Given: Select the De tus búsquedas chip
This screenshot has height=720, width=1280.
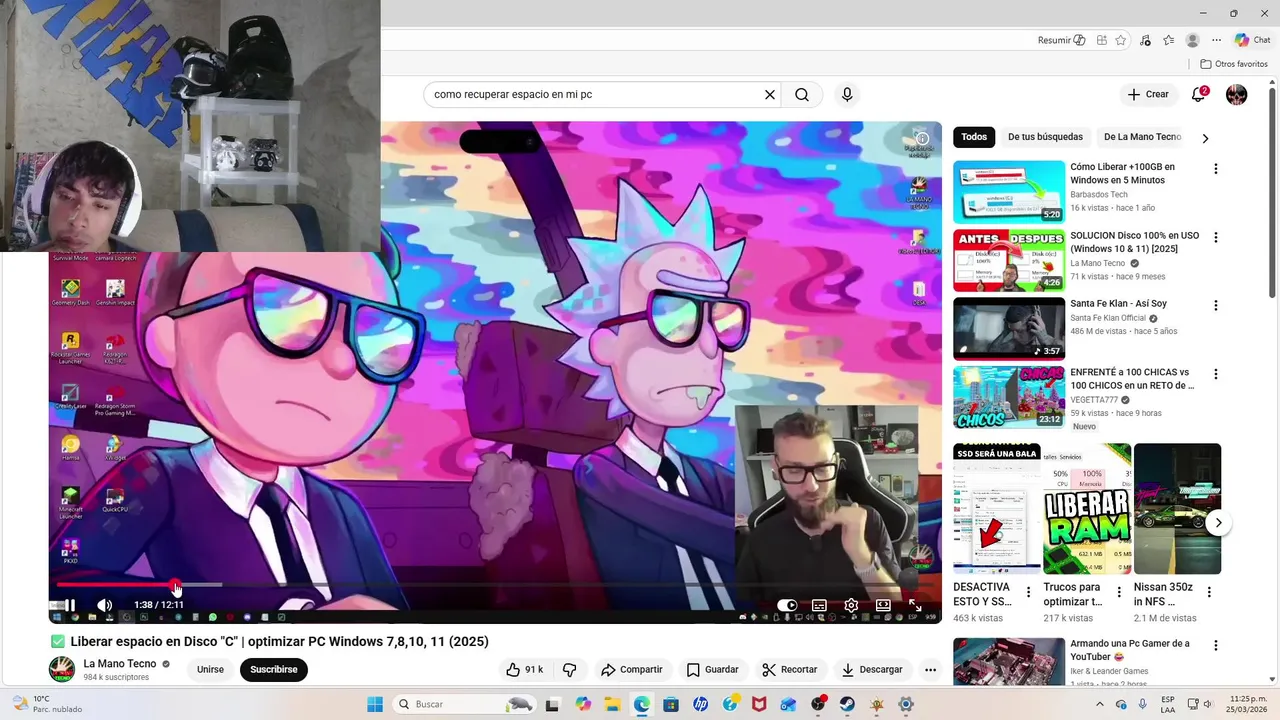Looking at the screenshot, I should [x=1045, y=137].
